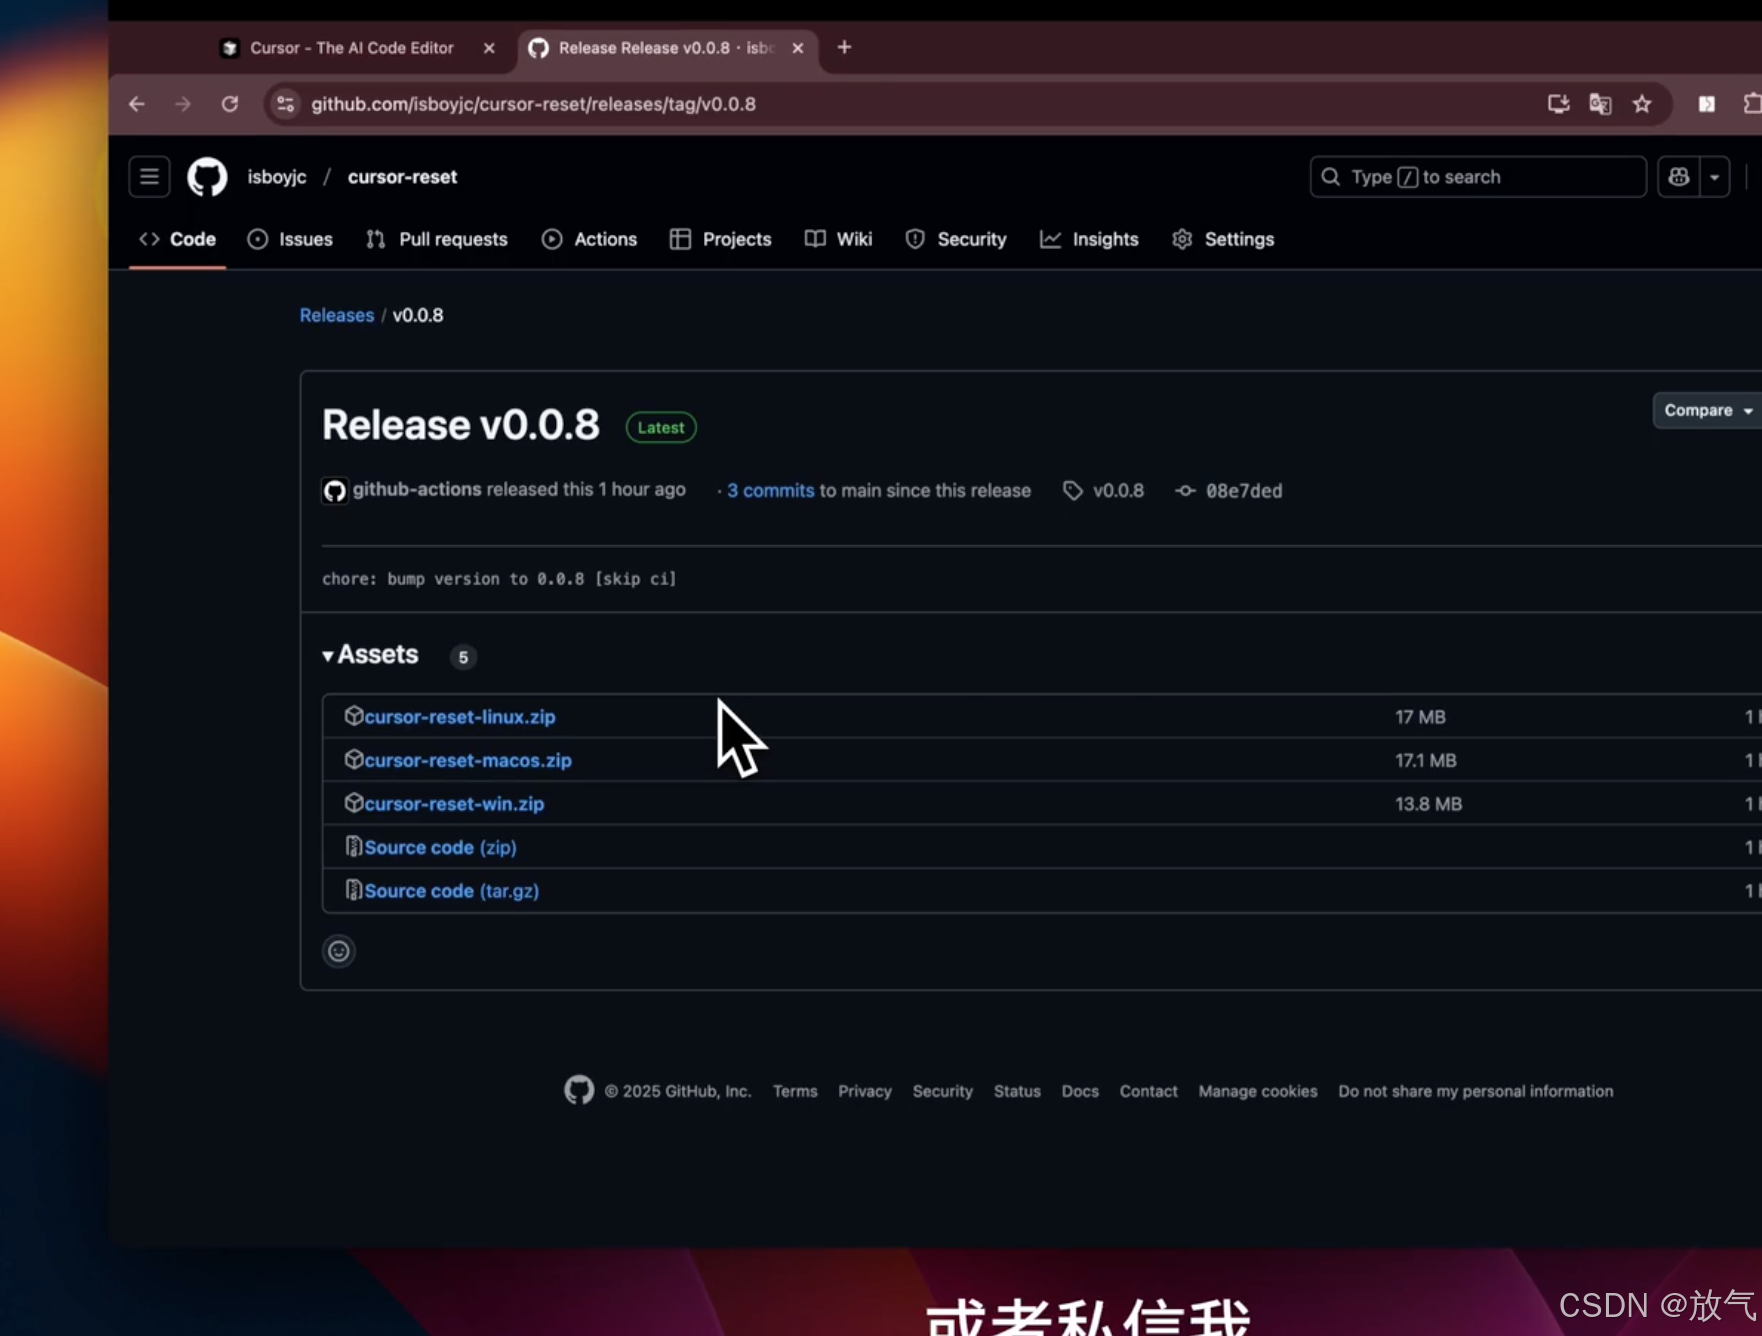Bookmark this page with the star icon
Screen dimensions: 1762x1336
[1642, 104]
